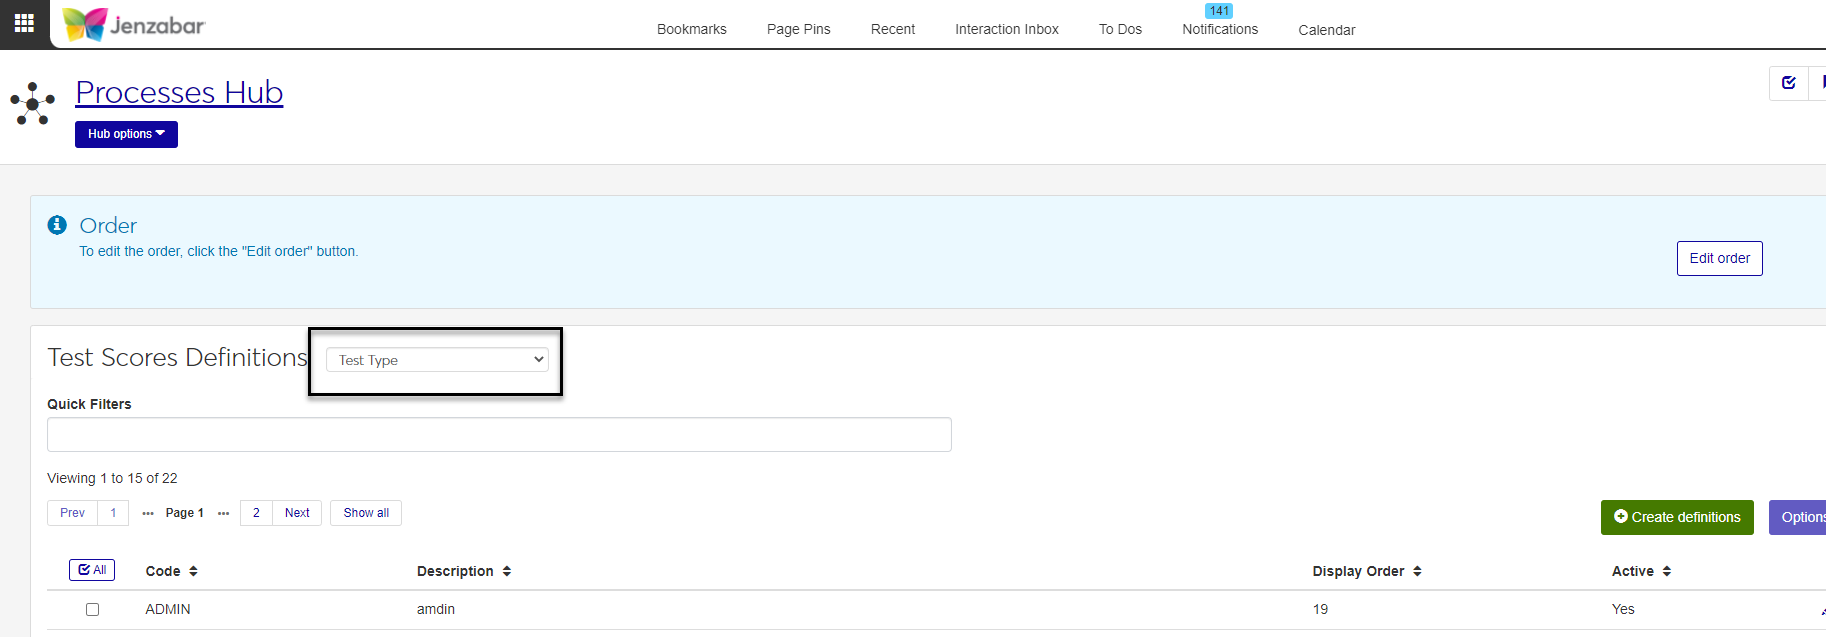Go to the Next page of results
The width and height of the screenshot is (1826, 637).
[297, 513]
